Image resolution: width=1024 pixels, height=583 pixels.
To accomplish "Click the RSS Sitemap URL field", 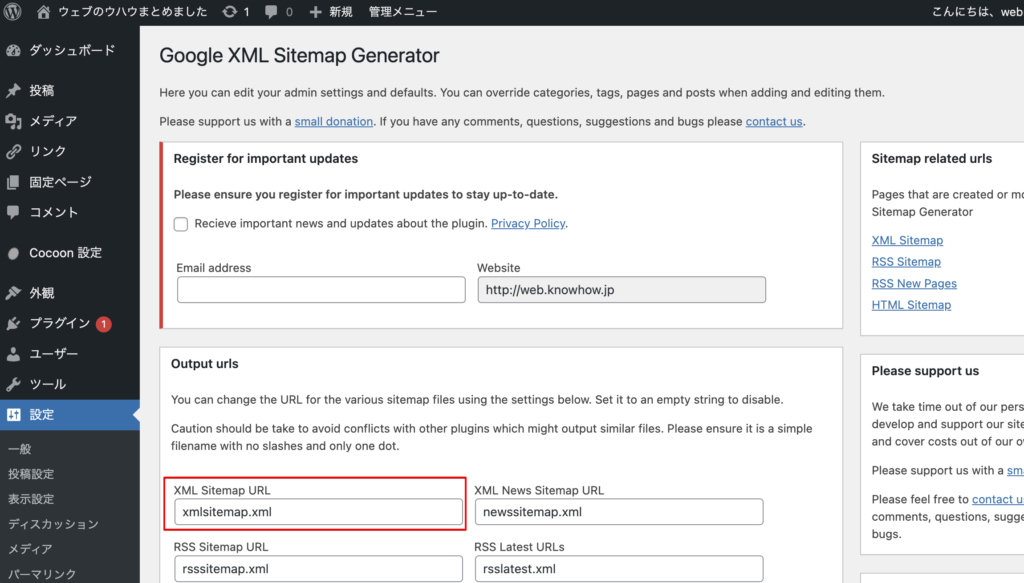I will [319, 569].
